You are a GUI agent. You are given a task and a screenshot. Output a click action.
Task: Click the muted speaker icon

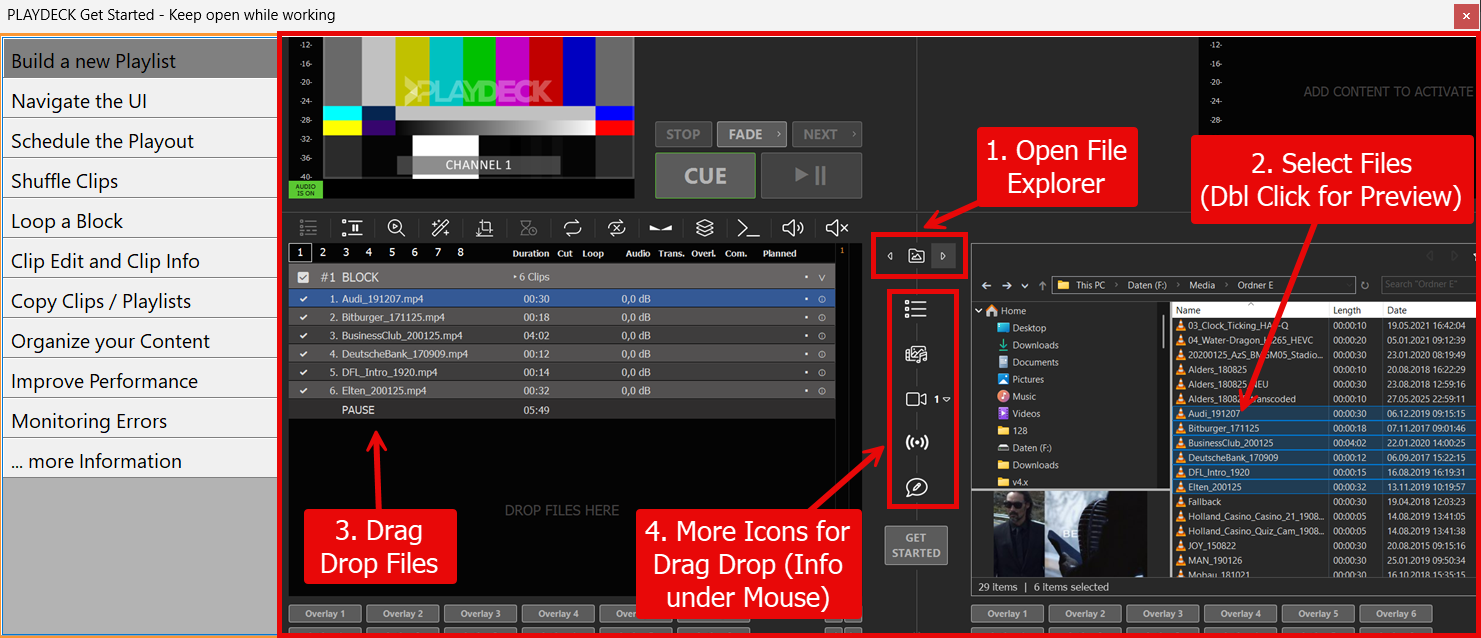[837, 228]
